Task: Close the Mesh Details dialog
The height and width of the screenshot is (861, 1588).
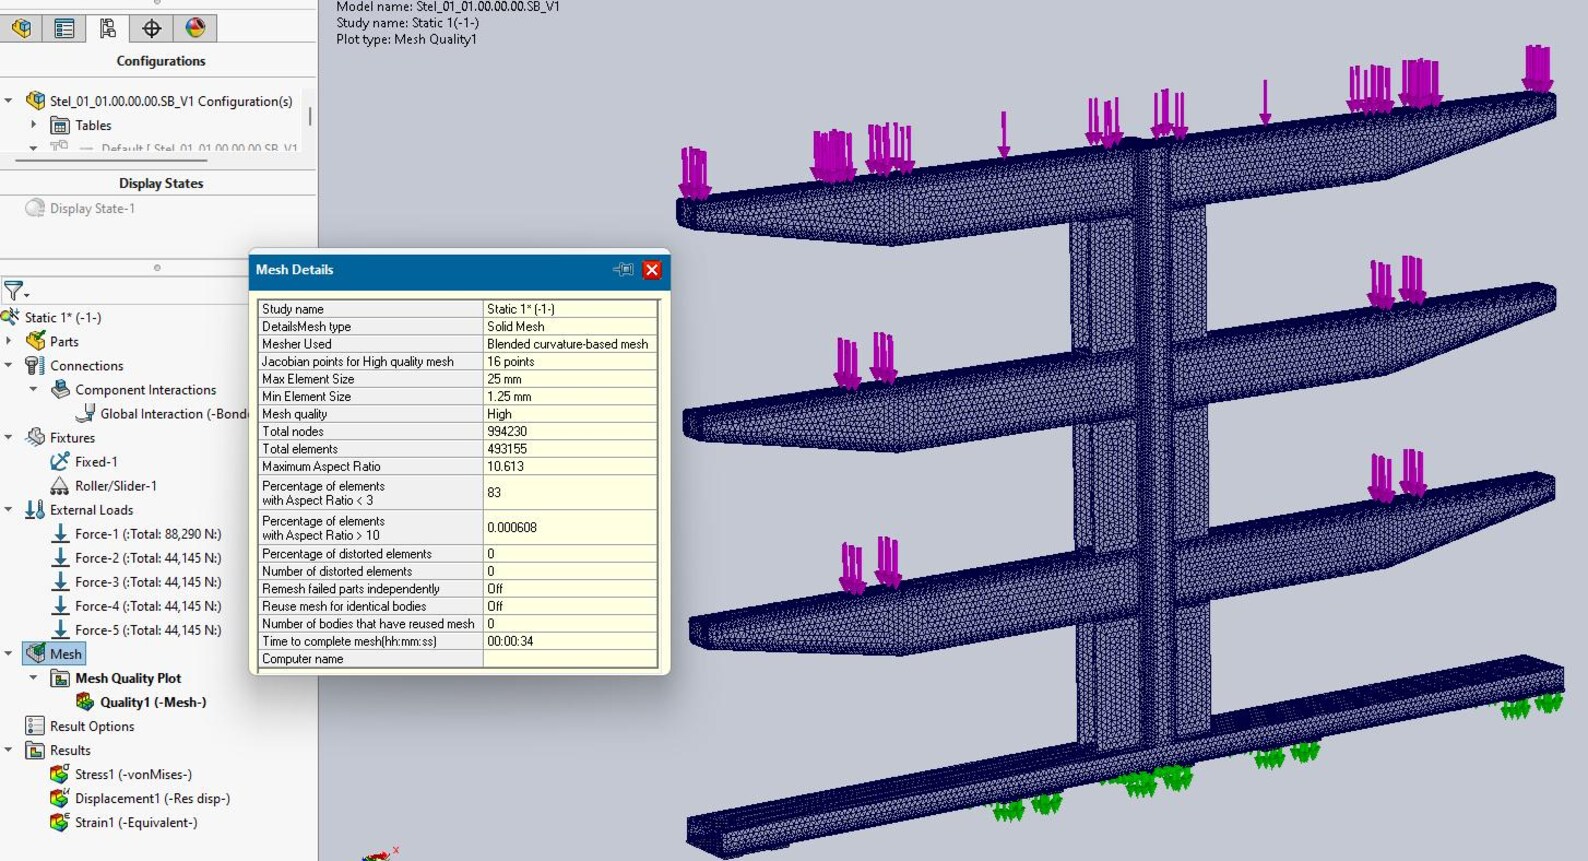Action: tap(652, 270)
